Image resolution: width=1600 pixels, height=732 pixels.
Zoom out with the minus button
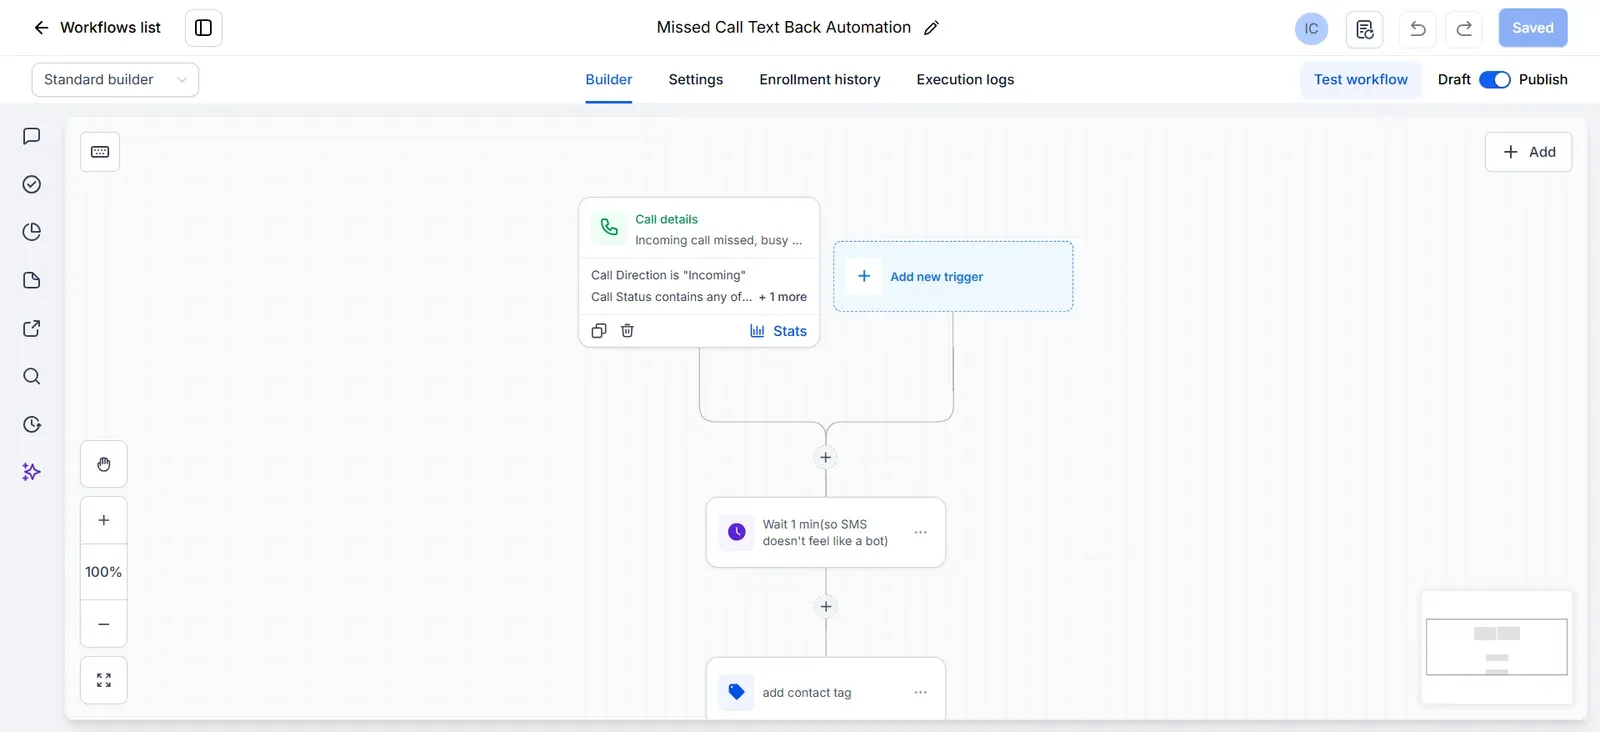click(x=104, y=624)
